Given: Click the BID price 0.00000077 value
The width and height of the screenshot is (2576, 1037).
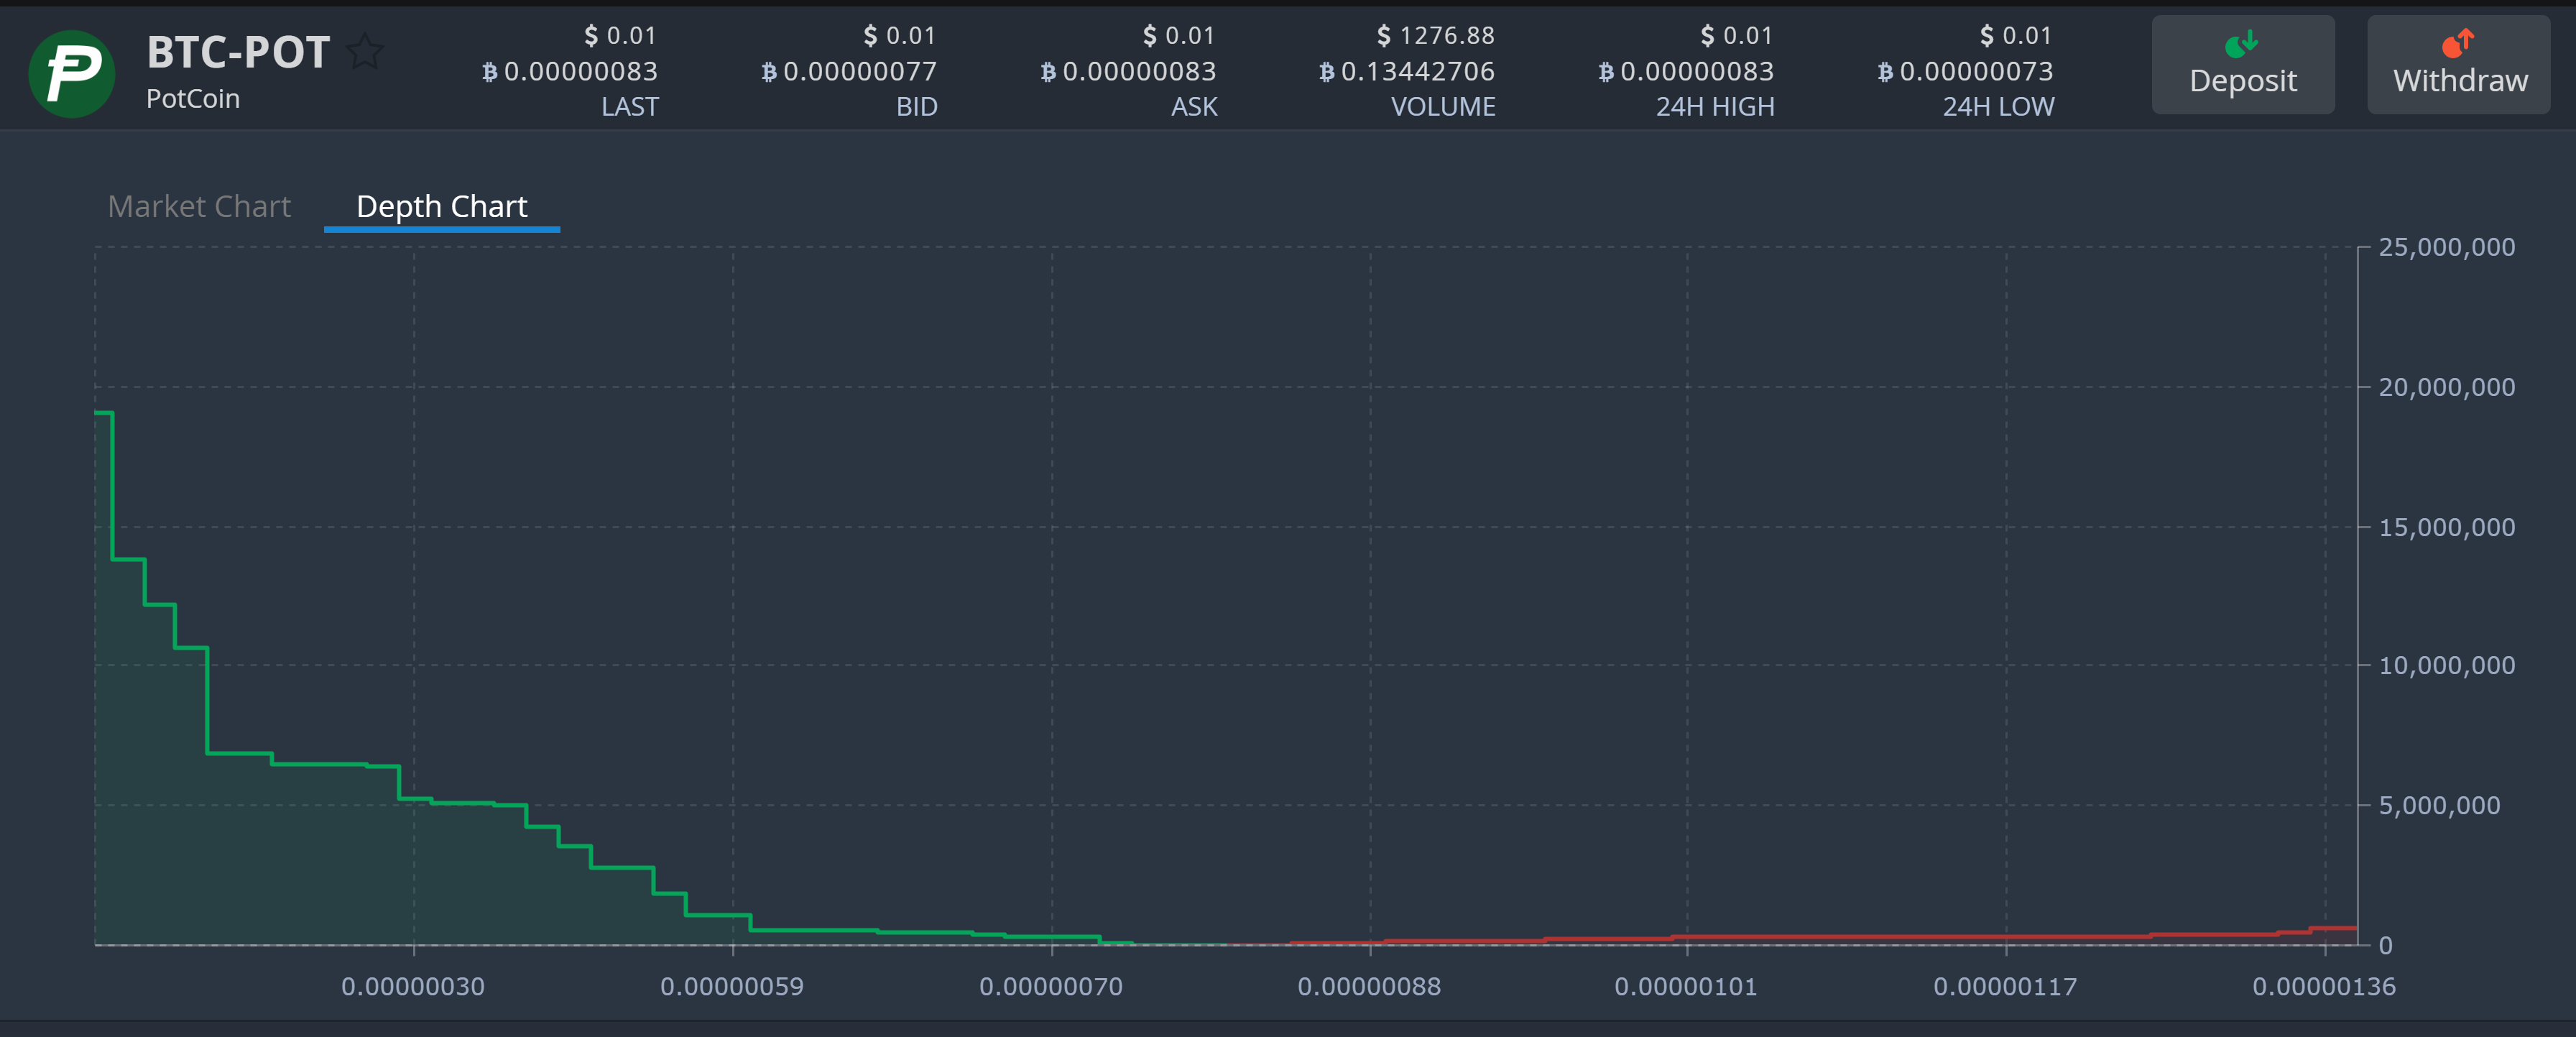Looking at the screenshot, I should [x=848, y=71].
